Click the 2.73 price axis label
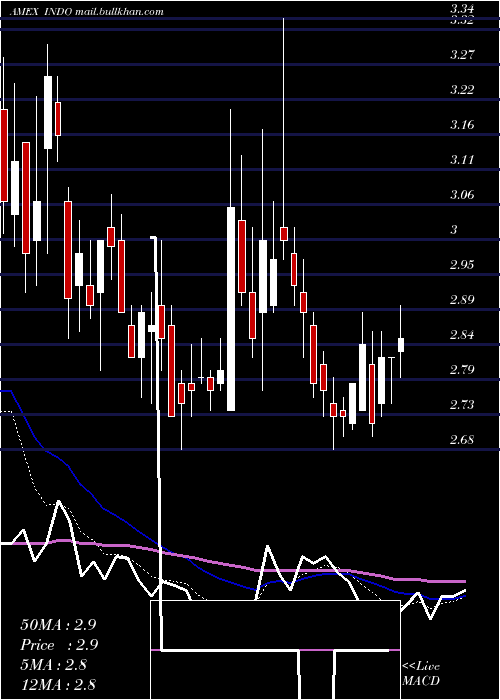The height and width of the screenshot is (700, 500). [x=462, y=404]
